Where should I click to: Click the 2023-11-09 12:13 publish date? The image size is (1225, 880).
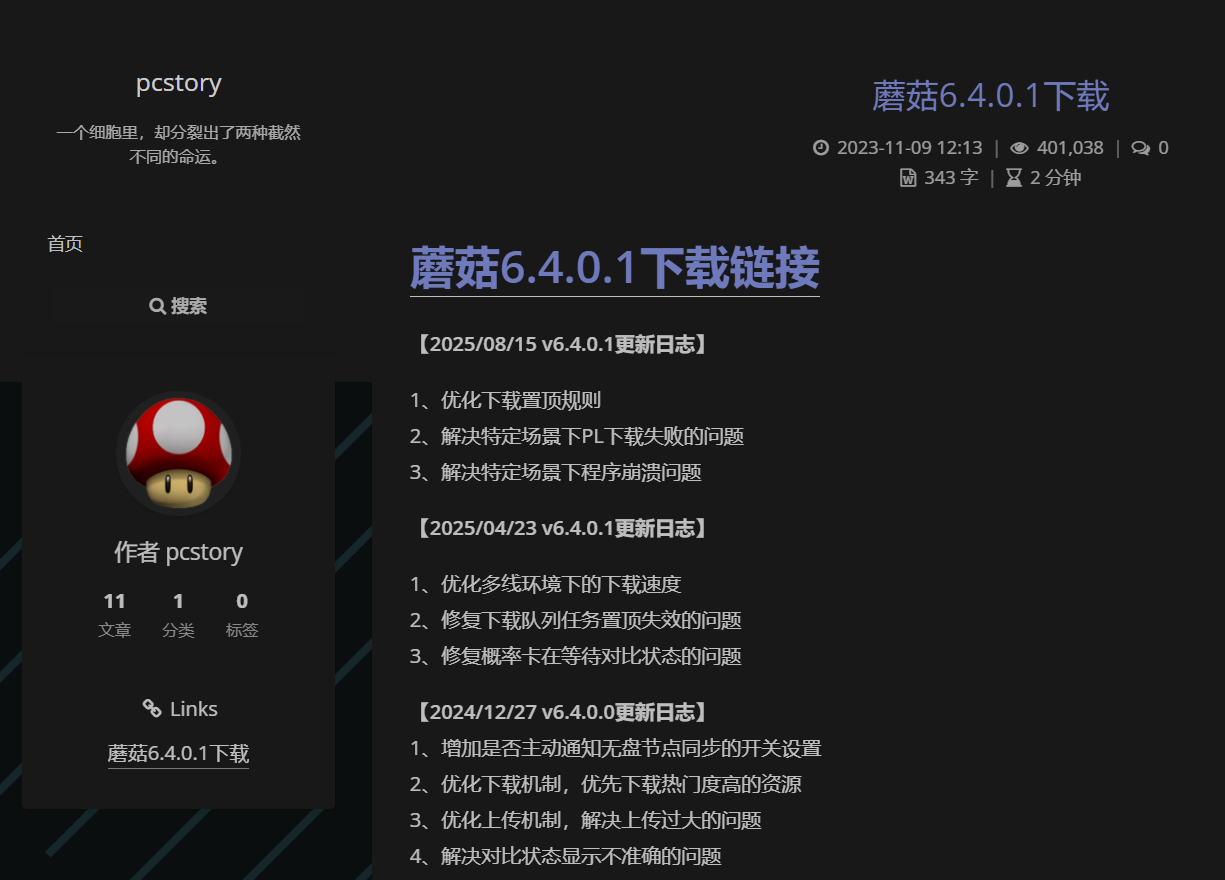[x=909, y=148]
